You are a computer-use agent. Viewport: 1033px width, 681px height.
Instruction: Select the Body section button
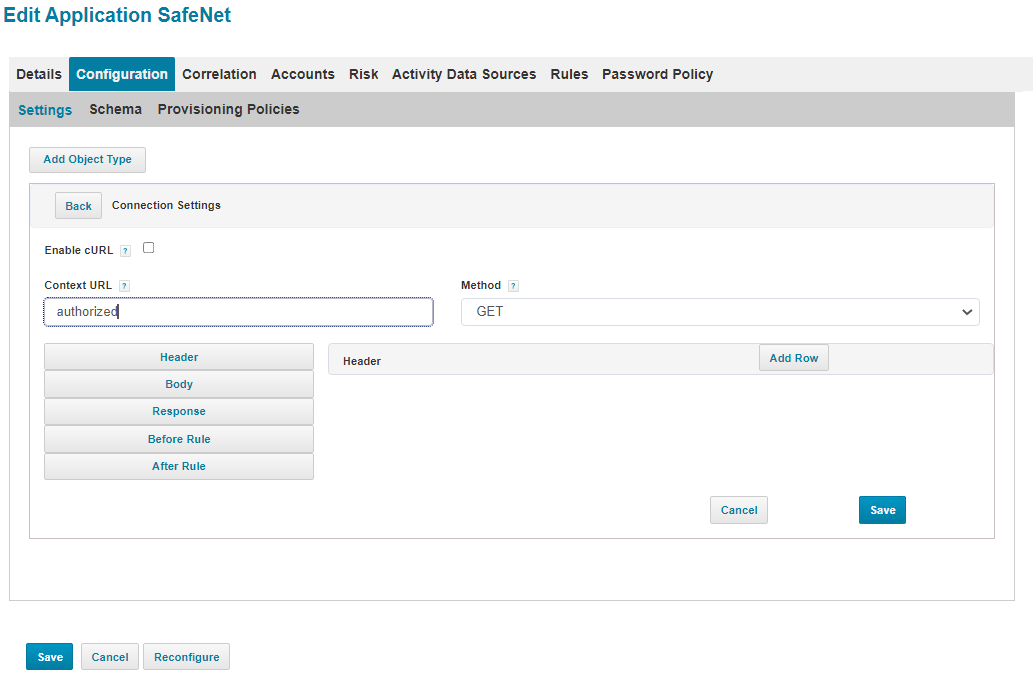[179, 384]
